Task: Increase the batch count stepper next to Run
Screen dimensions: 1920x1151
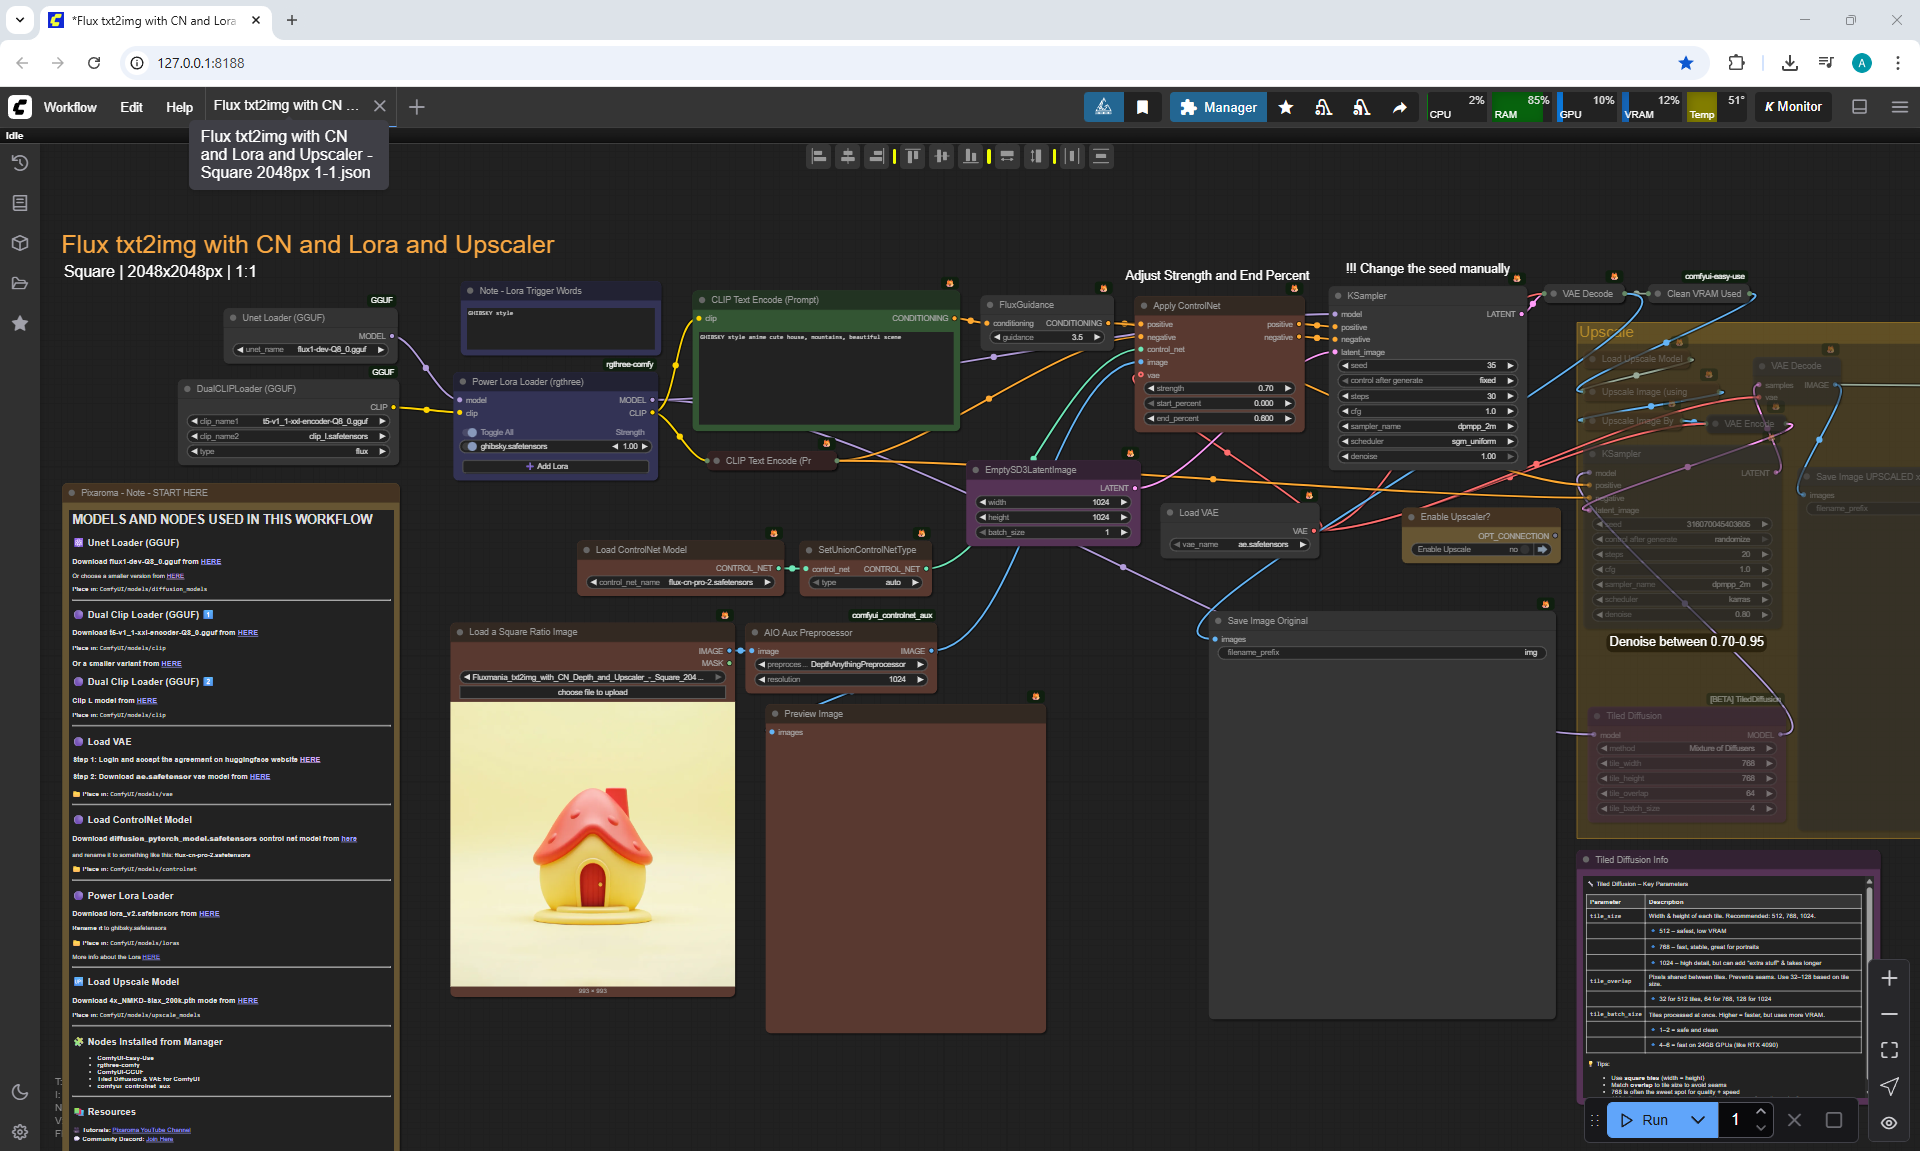Action: (1761, 1112)
